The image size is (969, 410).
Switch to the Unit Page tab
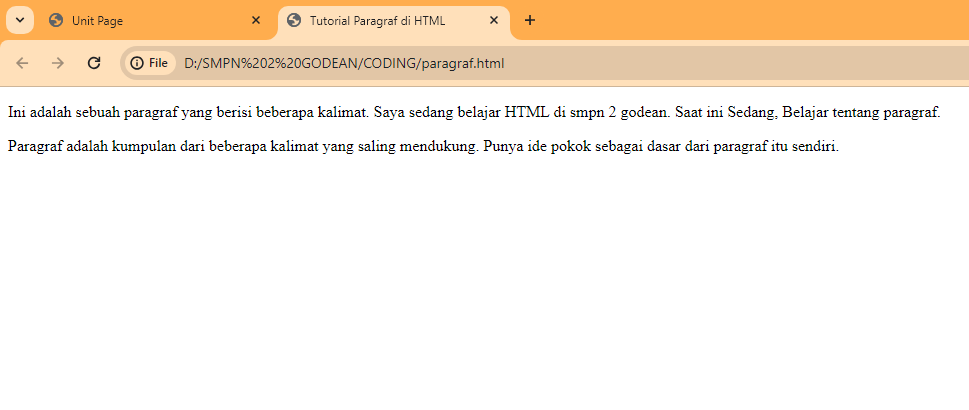(x=156, y=21)
